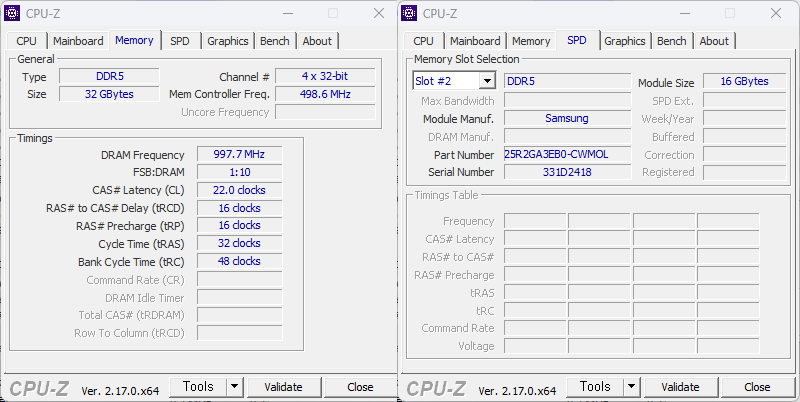The width and height of the screenshot is (800, 402).
Task: Minimize the left CPU-Z window
Action: (x=287, y=13)
